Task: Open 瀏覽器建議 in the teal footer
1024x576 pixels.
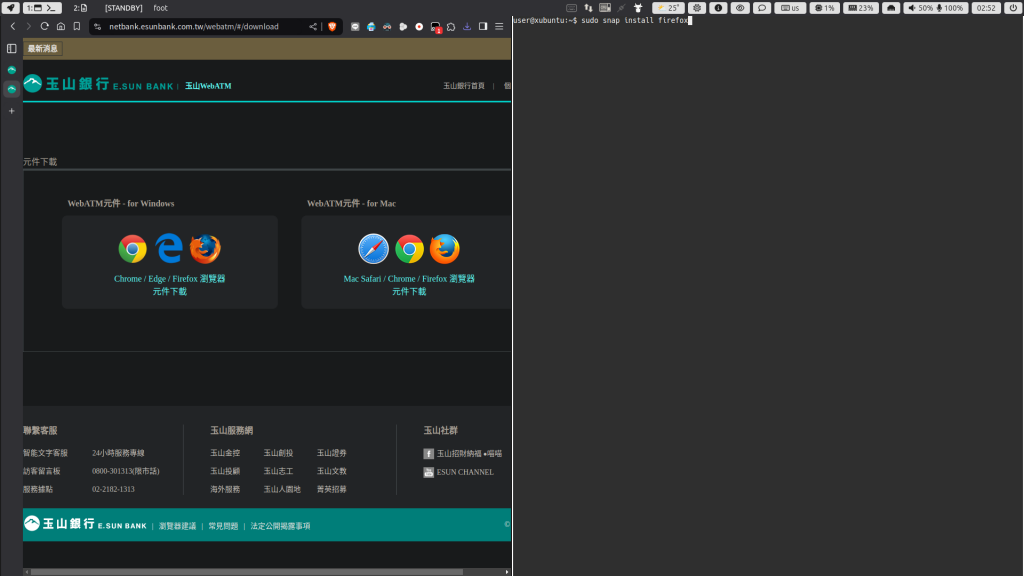Action: (x=178, y=526)
